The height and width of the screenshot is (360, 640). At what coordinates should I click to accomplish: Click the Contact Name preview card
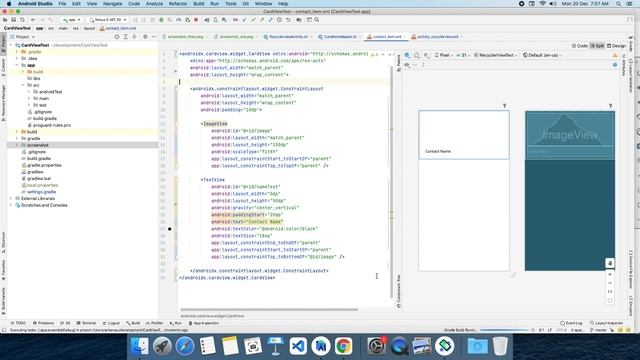pyautogui.click(x=464, y=135)
